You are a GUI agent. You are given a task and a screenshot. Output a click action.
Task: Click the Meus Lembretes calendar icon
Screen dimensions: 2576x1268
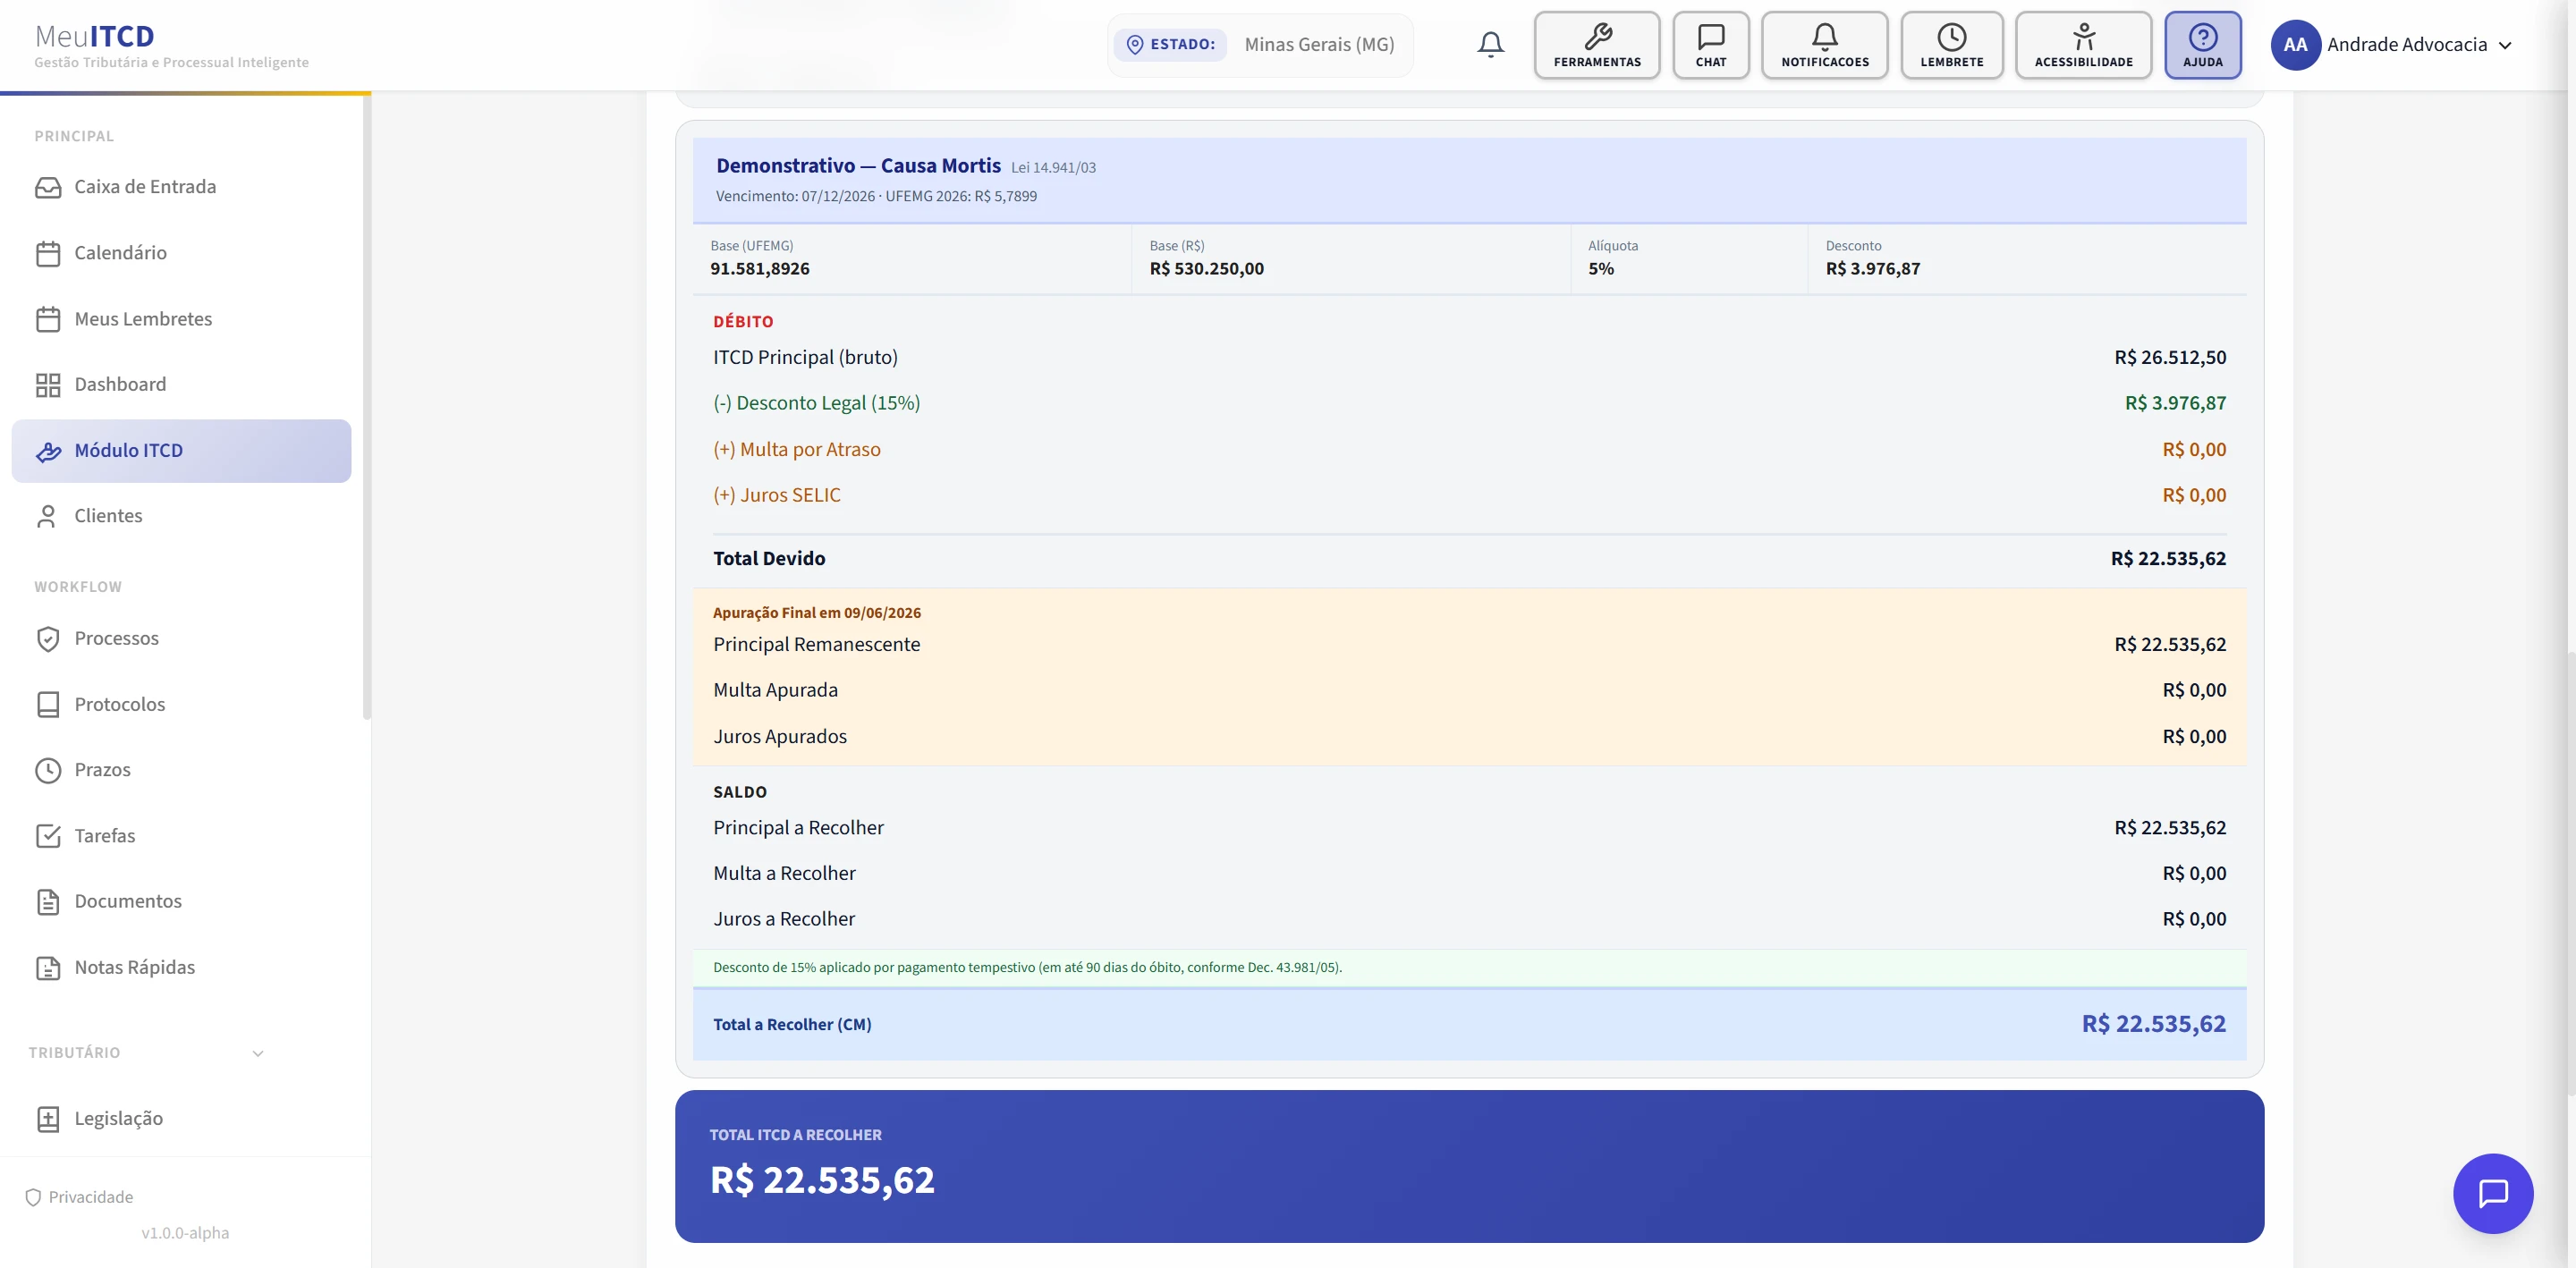coord(48,320)
